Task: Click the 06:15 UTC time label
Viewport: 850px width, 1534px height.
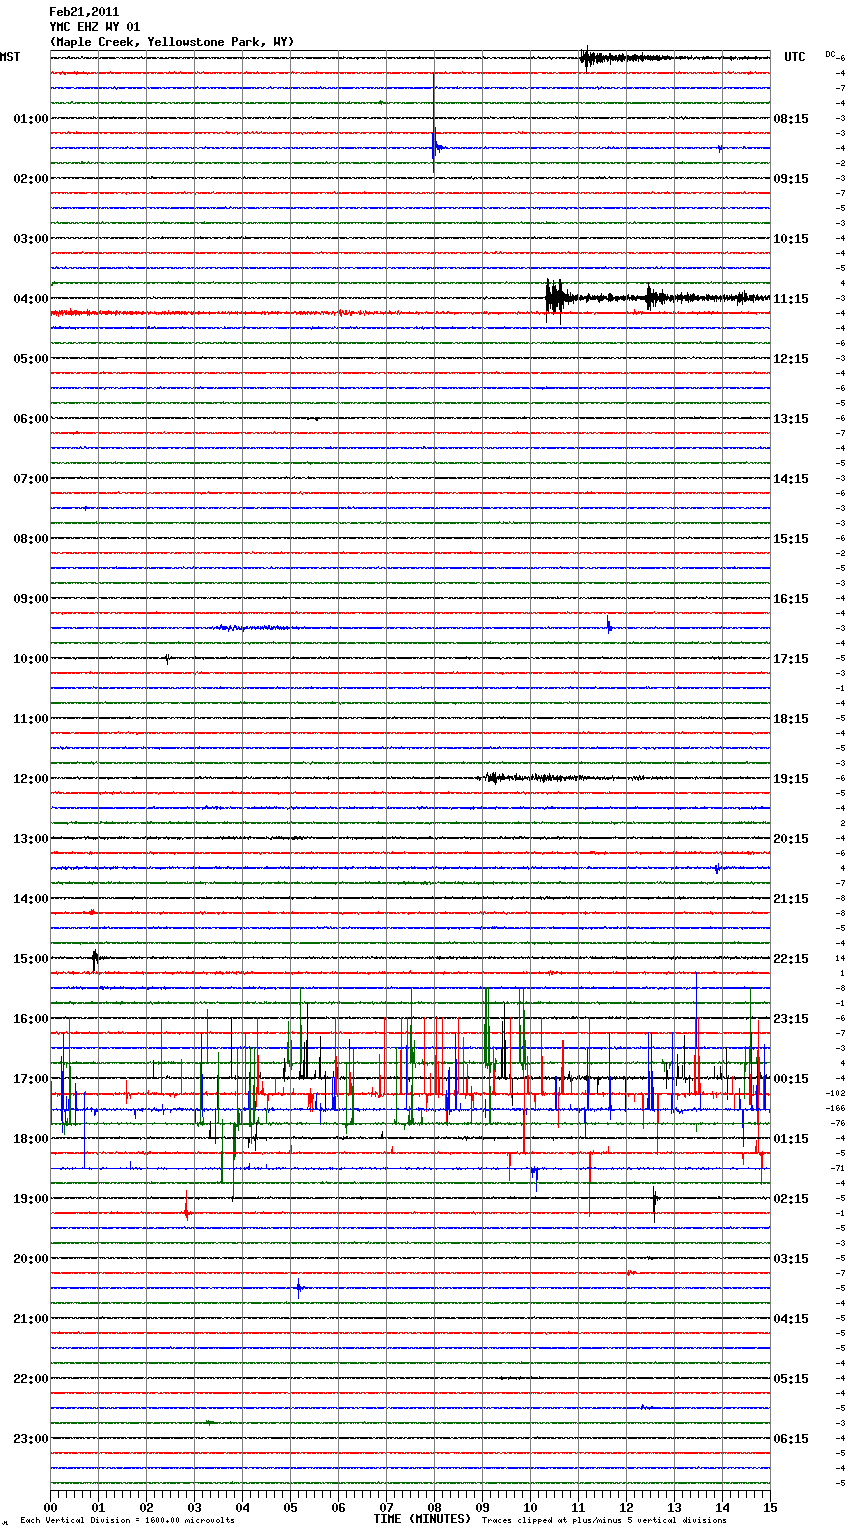Action: tap(791, 1438)
